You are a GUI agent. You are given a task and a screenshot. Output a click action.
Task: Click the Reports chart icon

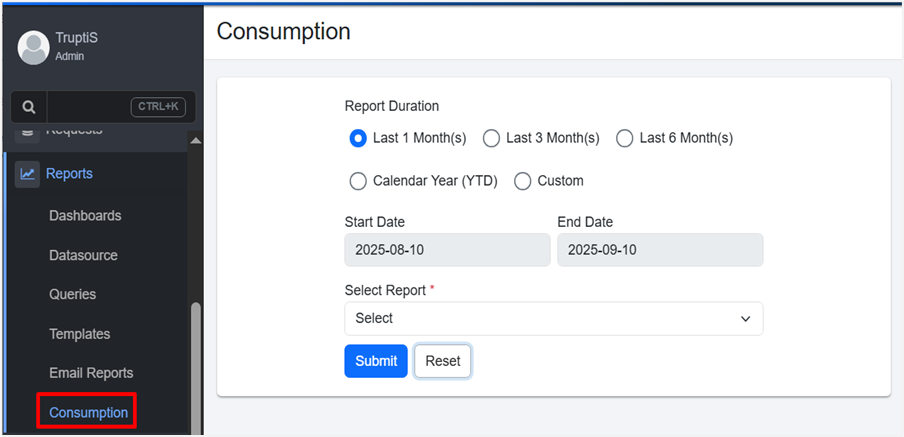click(27, 174)
